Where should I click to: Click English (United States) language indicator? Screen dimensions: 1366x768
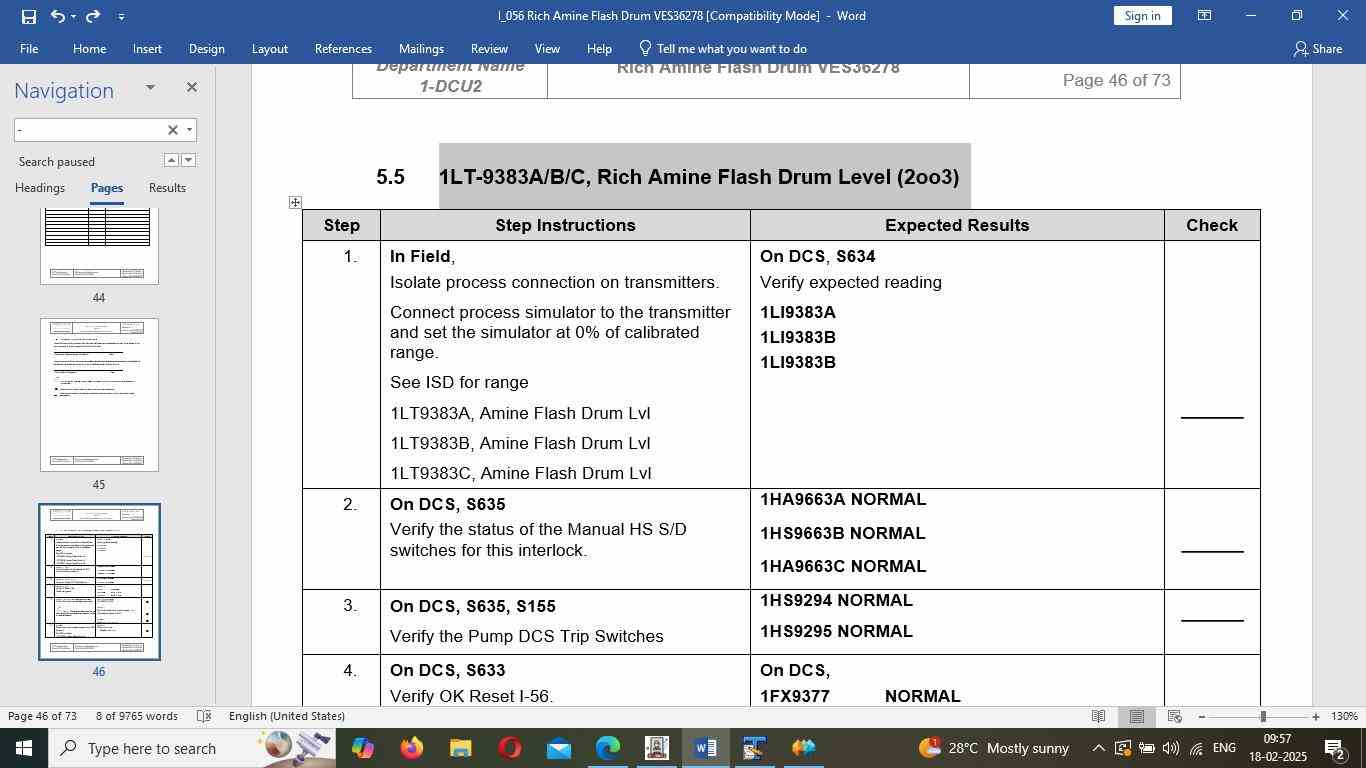[x=287, y=716]
